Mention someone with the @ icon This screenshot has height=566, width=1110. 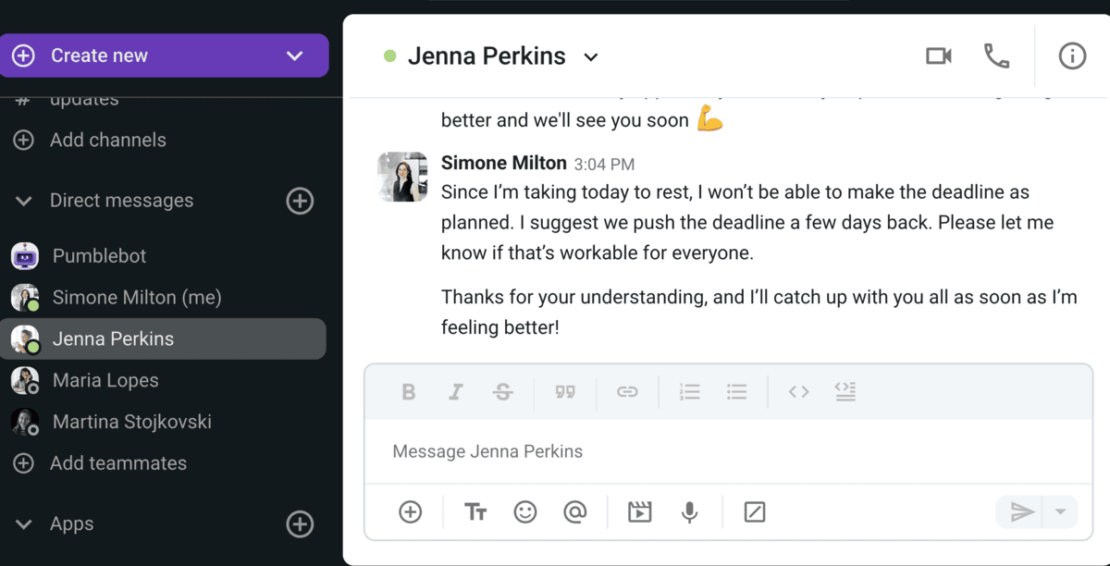tap(575, 512)
